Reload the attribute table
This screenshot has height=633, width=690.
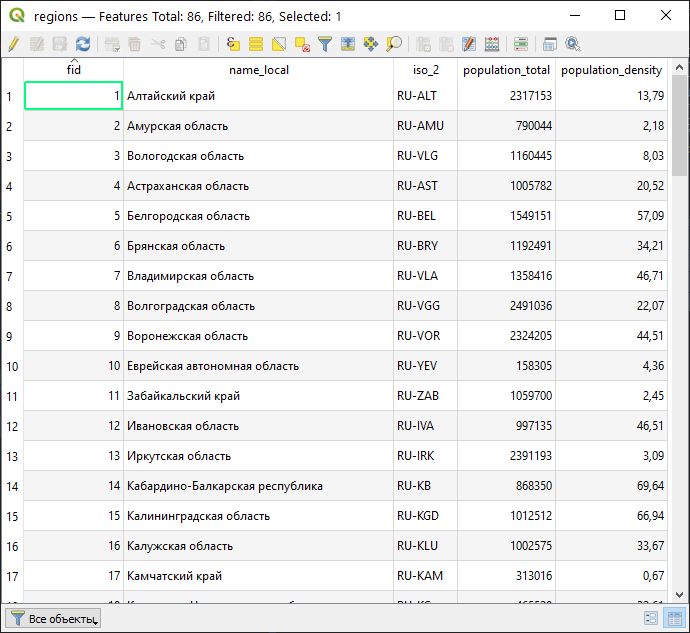coord(83,44)
